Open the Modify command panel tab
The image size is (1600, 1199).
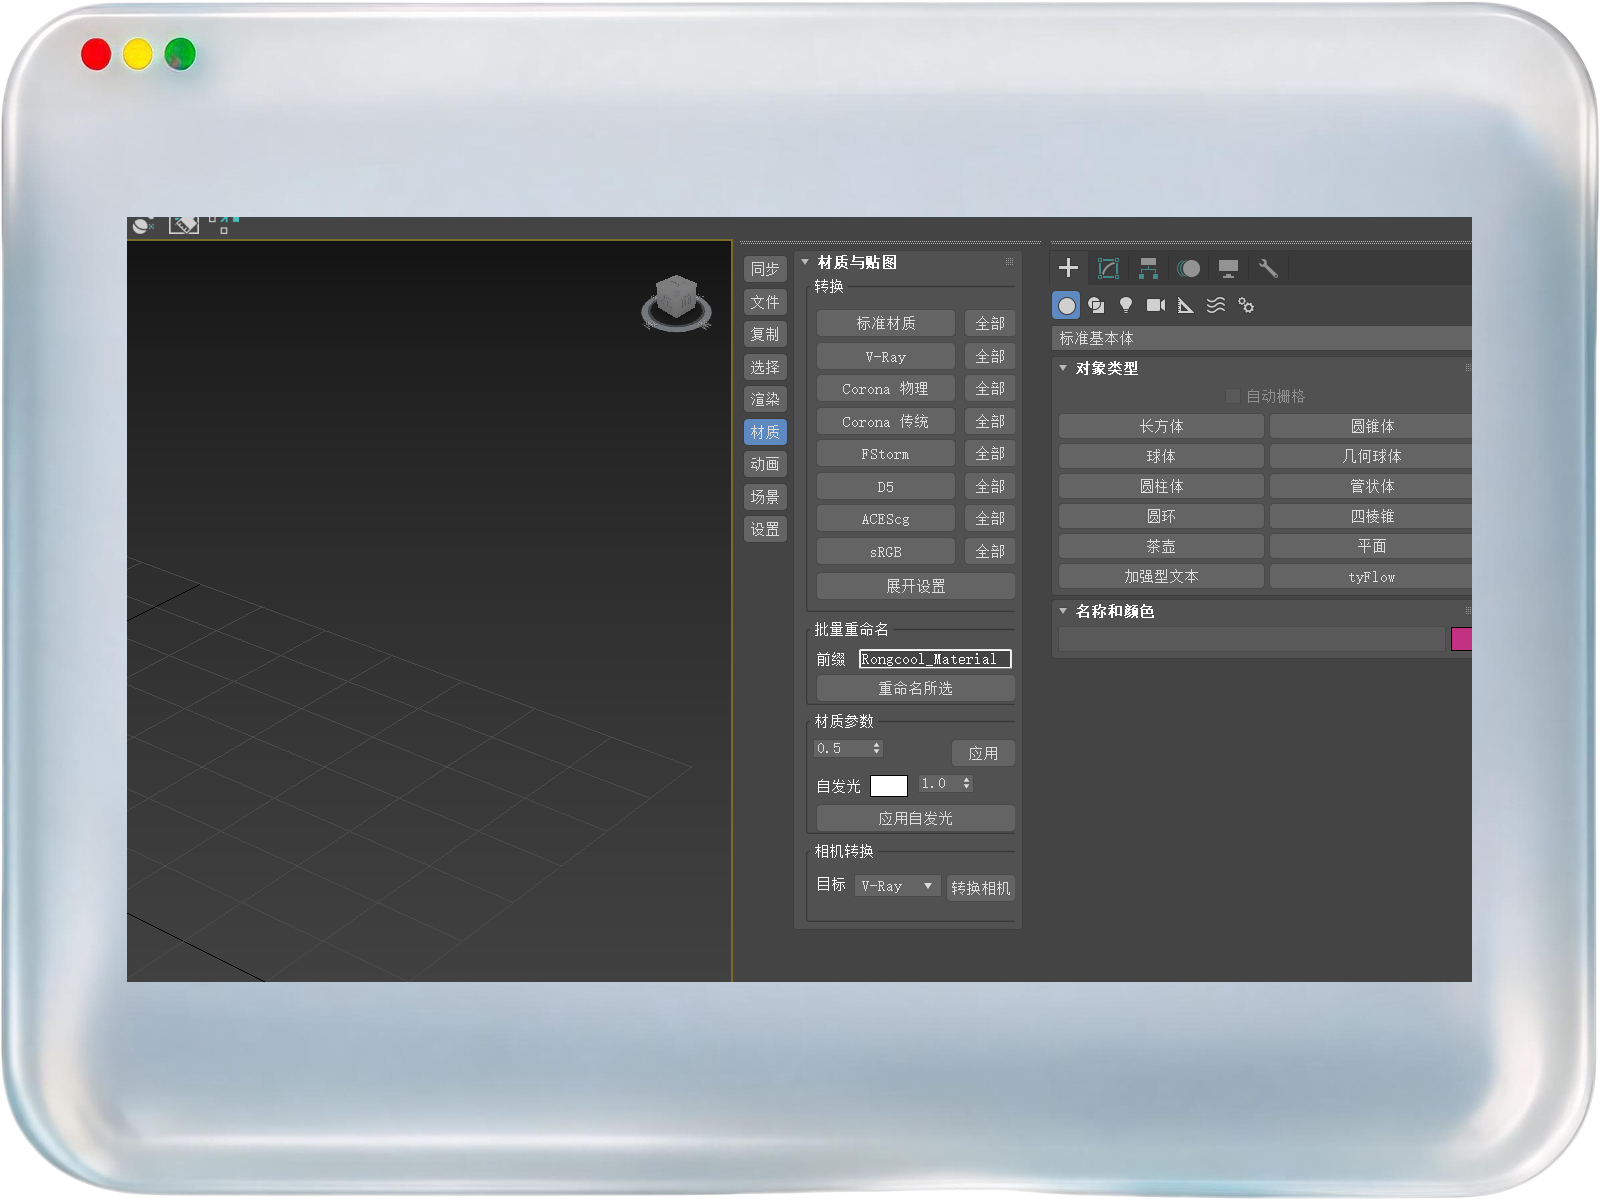coord(1108,268)
